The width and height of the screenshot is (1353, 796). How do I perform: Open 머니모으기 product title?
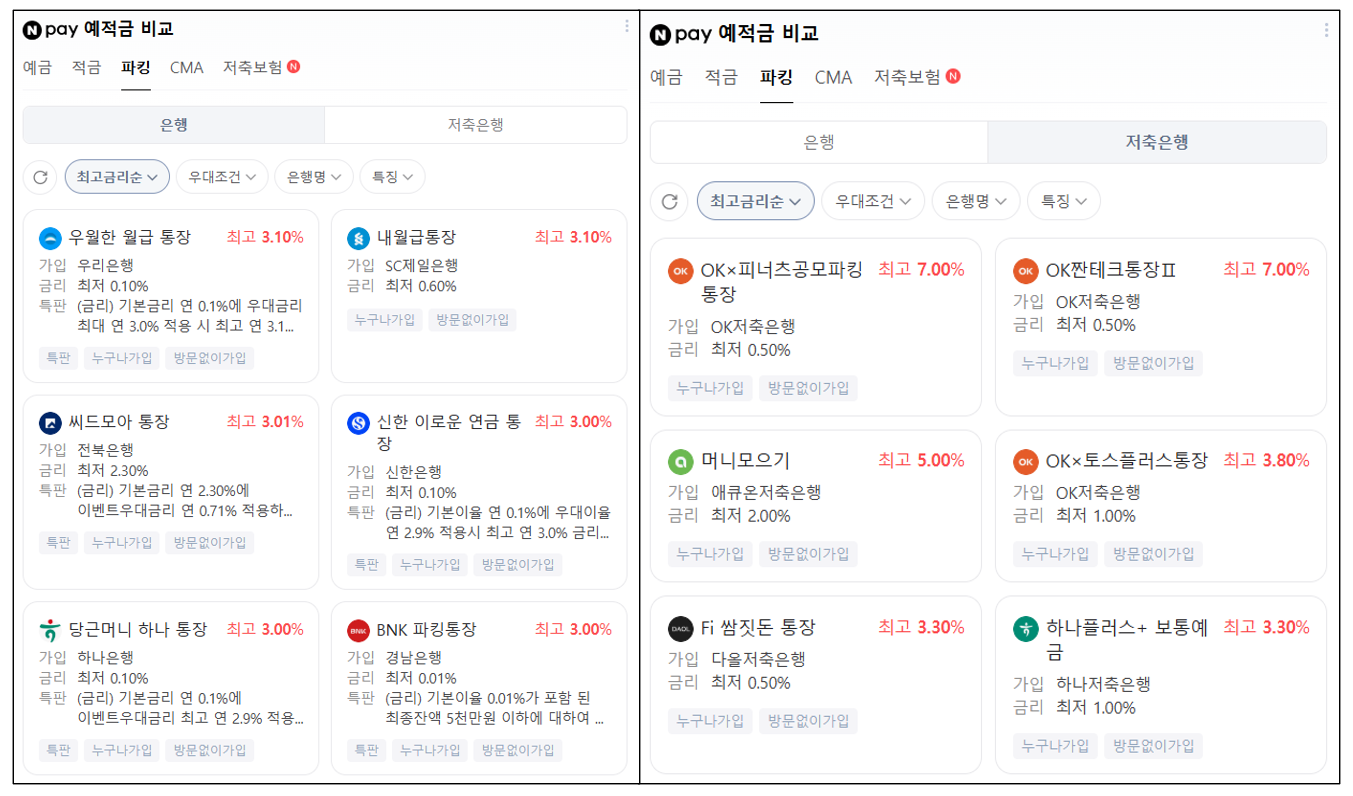click(745, 461)
